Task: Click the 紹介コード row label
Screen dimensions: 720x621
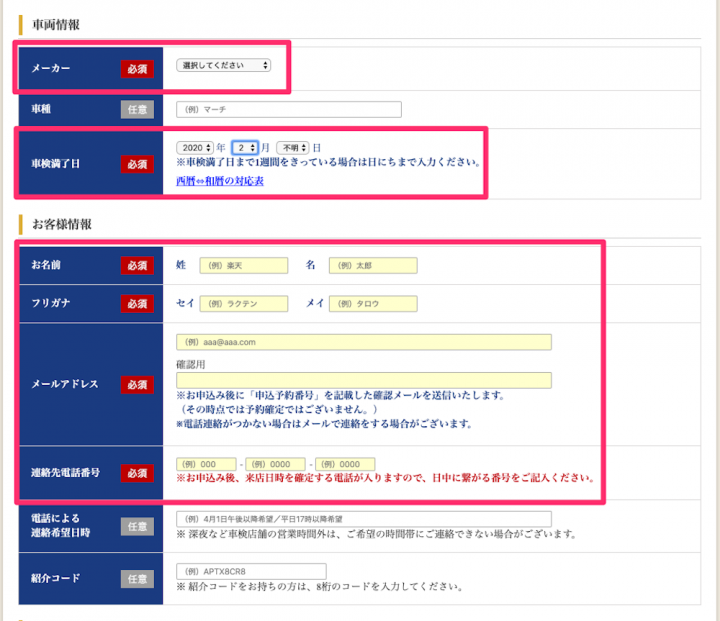Action: 56,578
